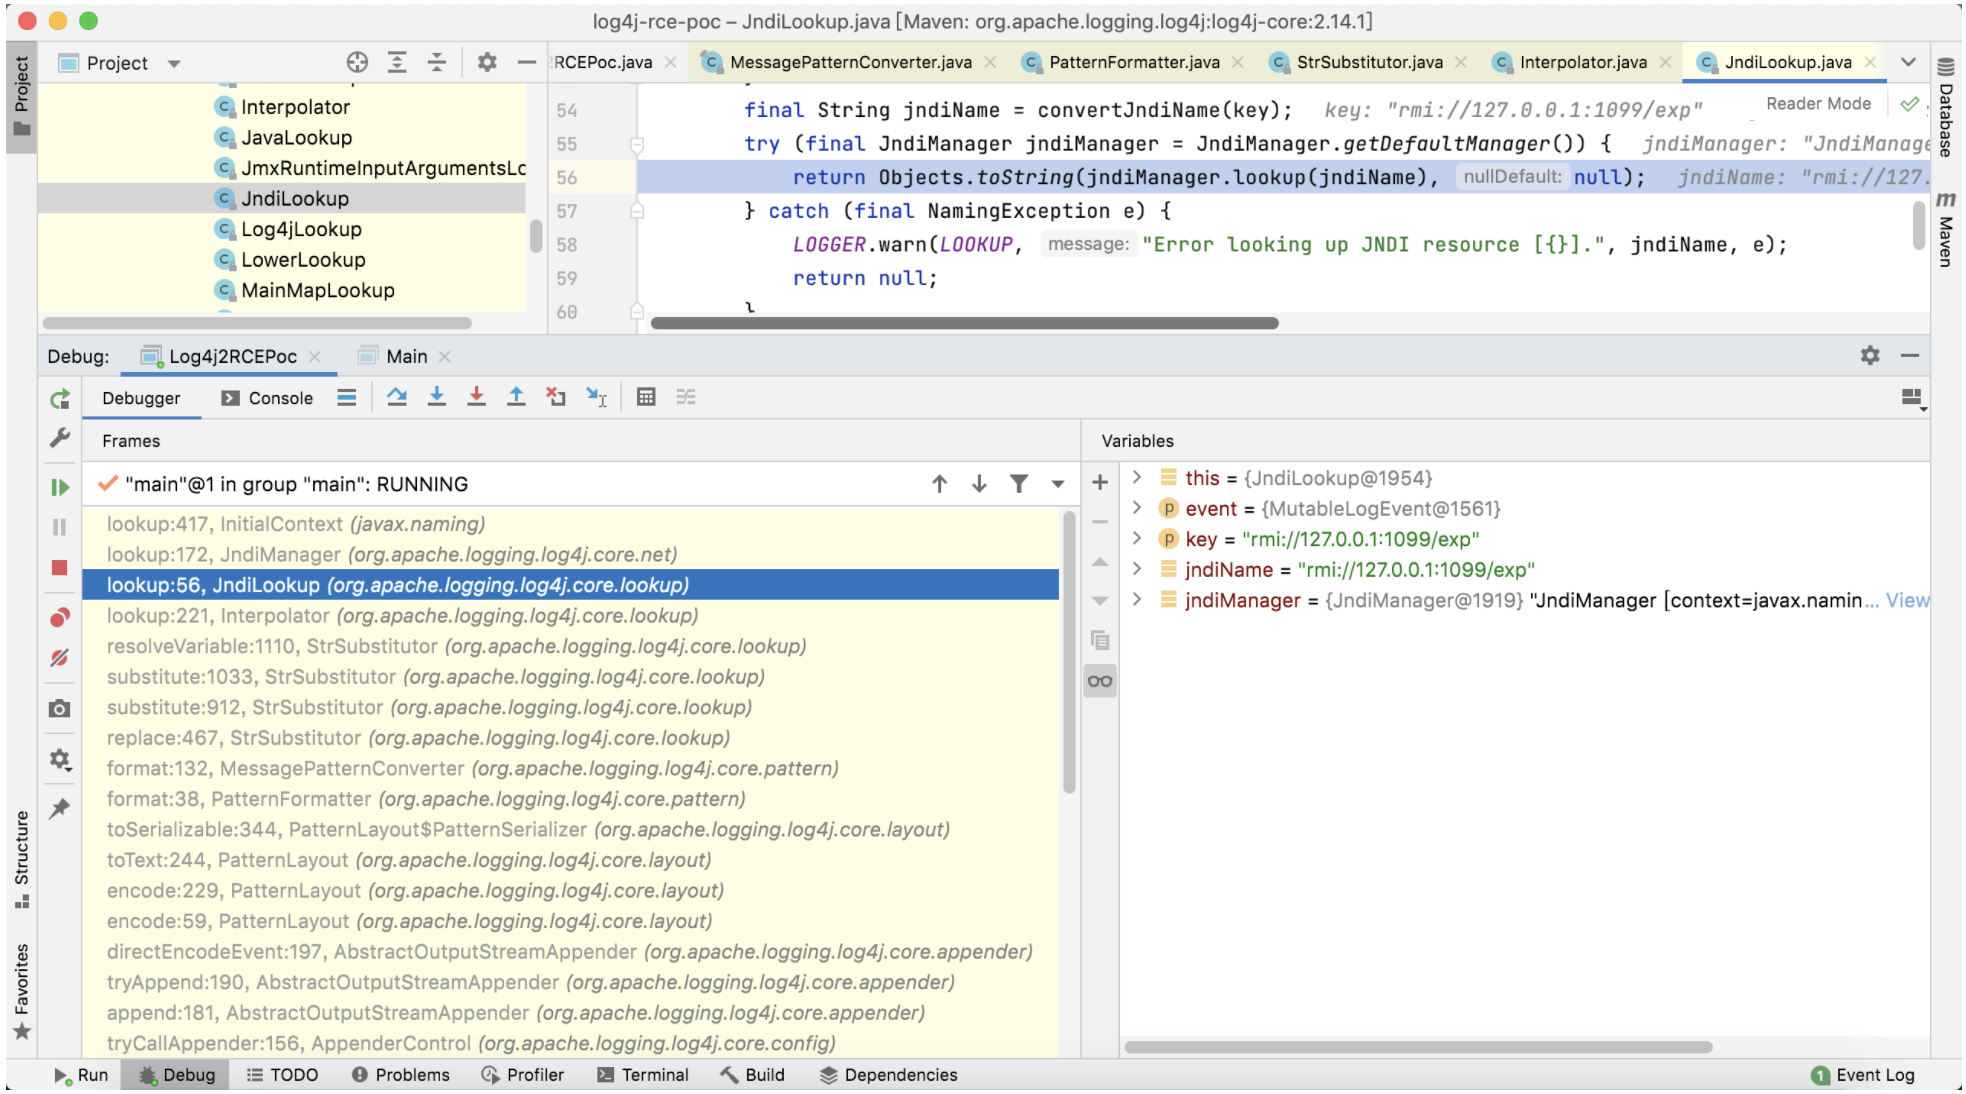Stop the debug session red square
The height and width of the screenshot is (1094, 1966).
(x=60, y=567)
